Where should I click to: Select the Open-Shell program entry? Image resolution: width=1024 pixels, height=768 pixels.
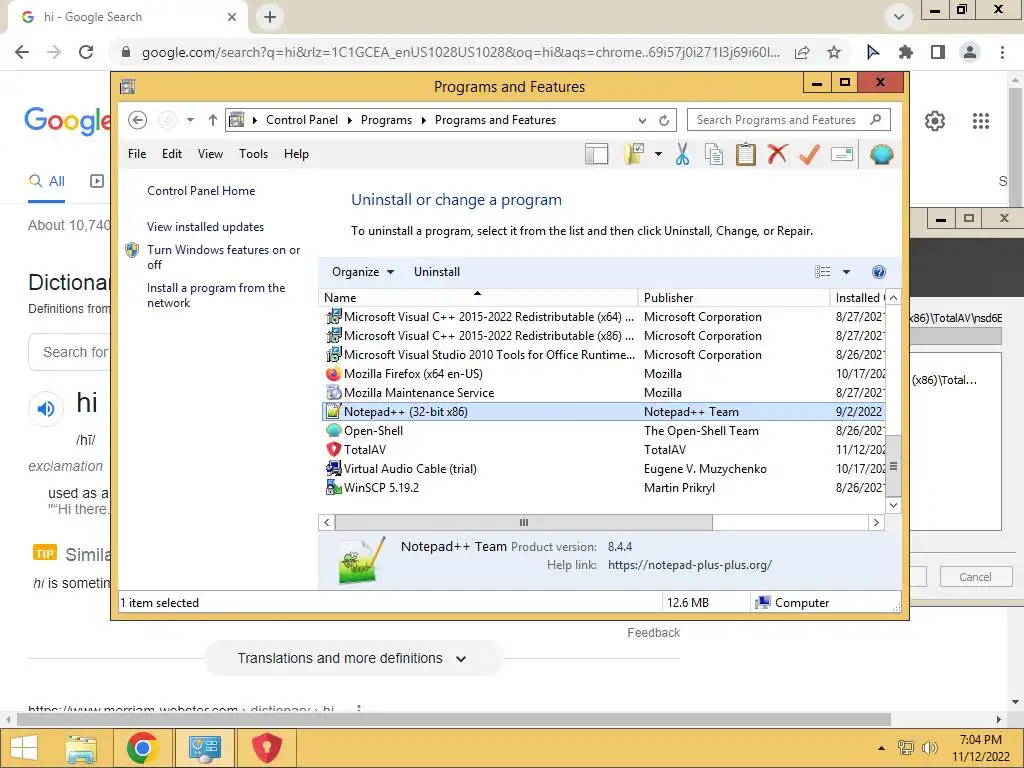tap(603, 430)
